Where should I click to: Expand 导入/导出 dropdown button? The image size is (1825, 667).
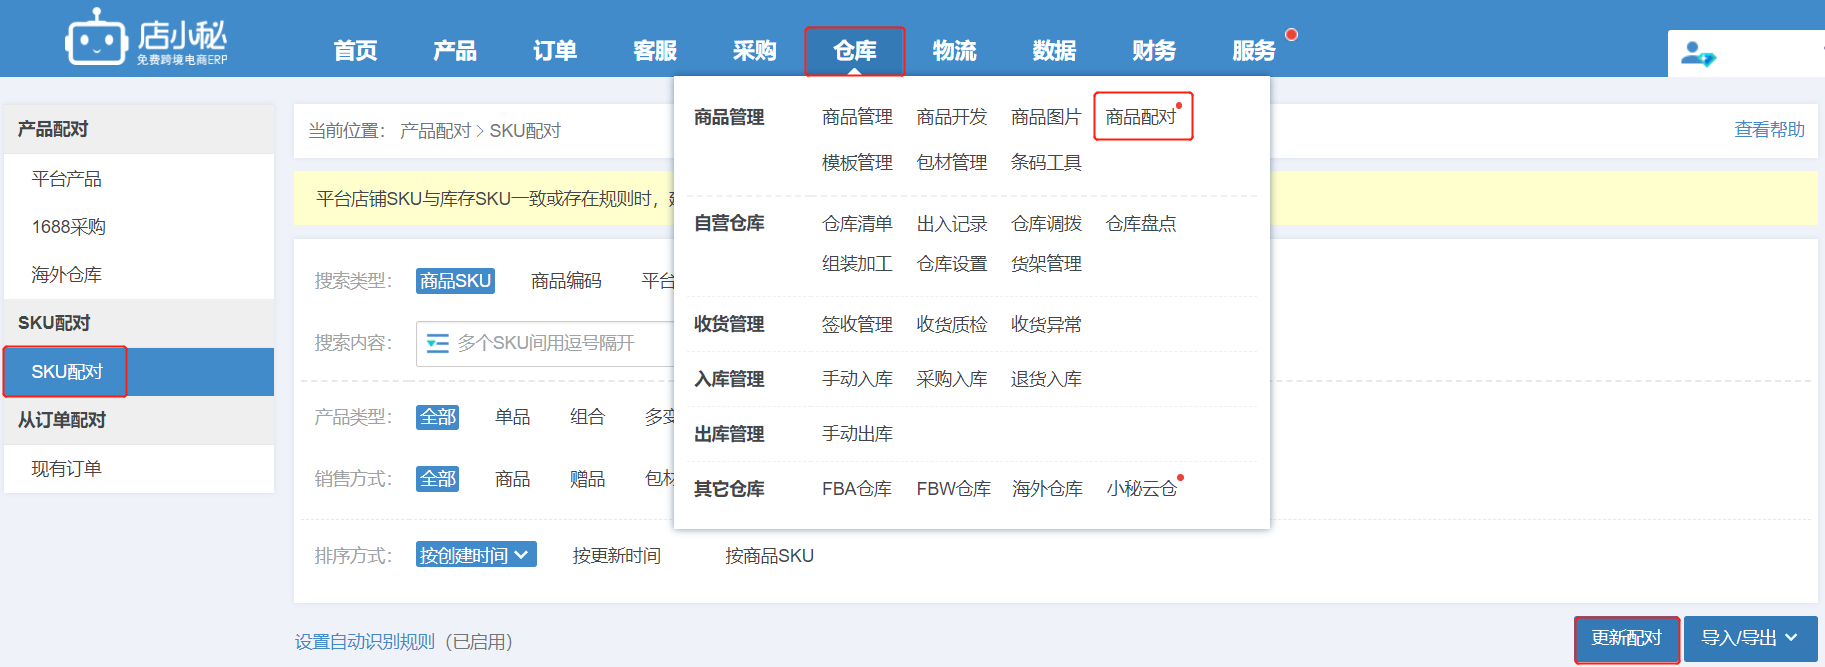click(1750, 638)
